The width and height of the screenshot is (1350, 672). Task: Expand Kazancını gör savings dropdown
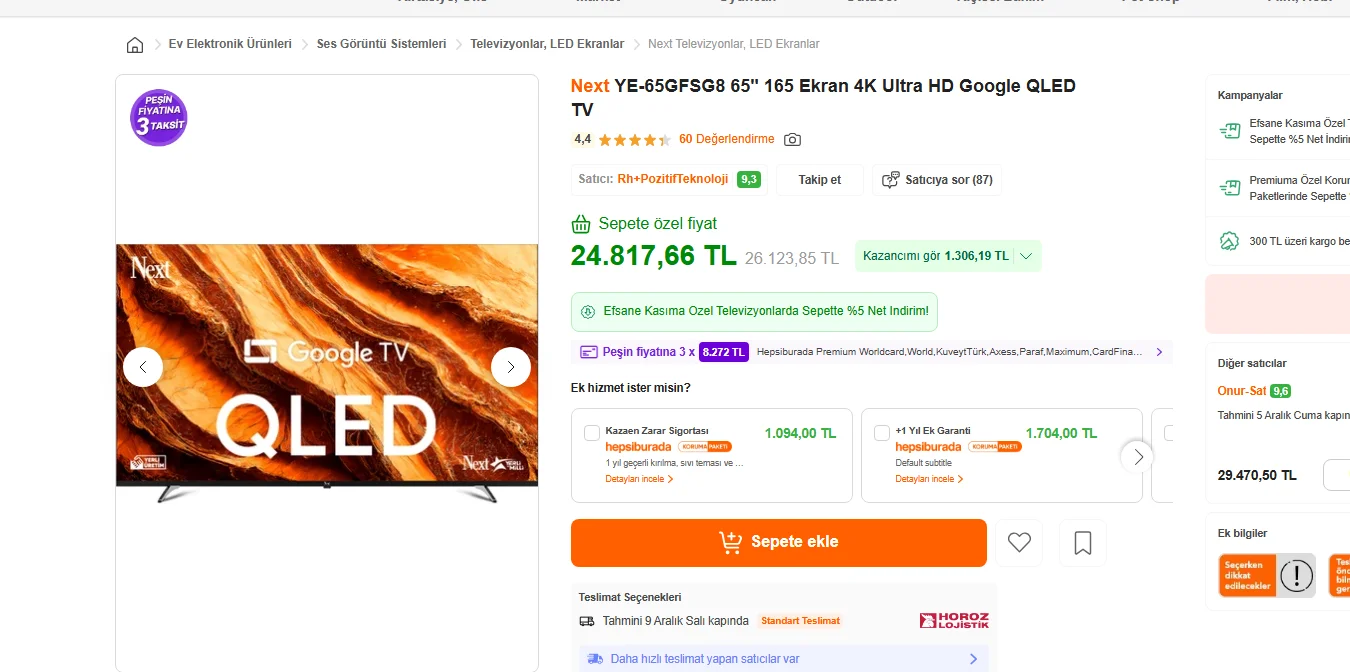tap(1026, 256)
